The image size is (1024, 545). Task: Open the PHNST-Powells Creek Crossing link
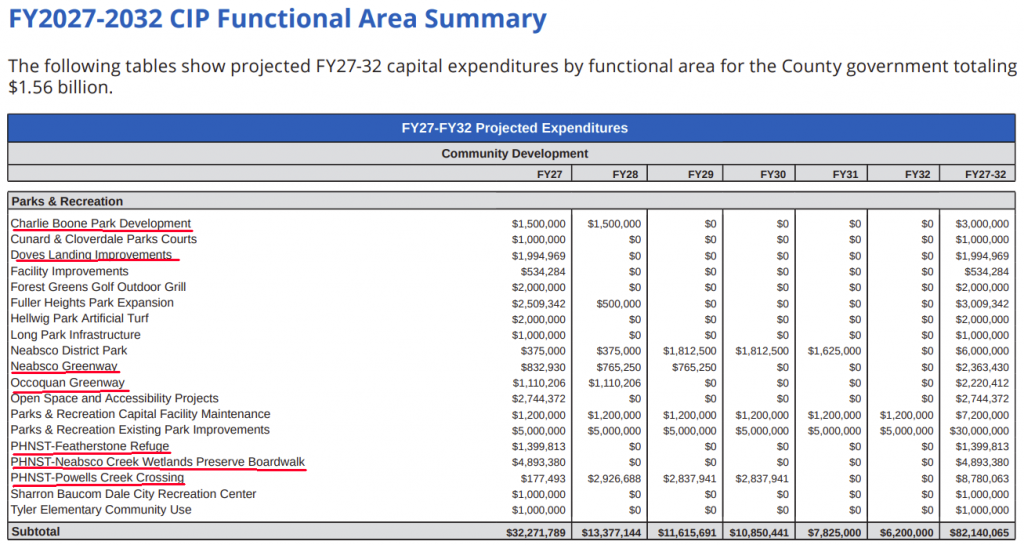click(97, 478)
